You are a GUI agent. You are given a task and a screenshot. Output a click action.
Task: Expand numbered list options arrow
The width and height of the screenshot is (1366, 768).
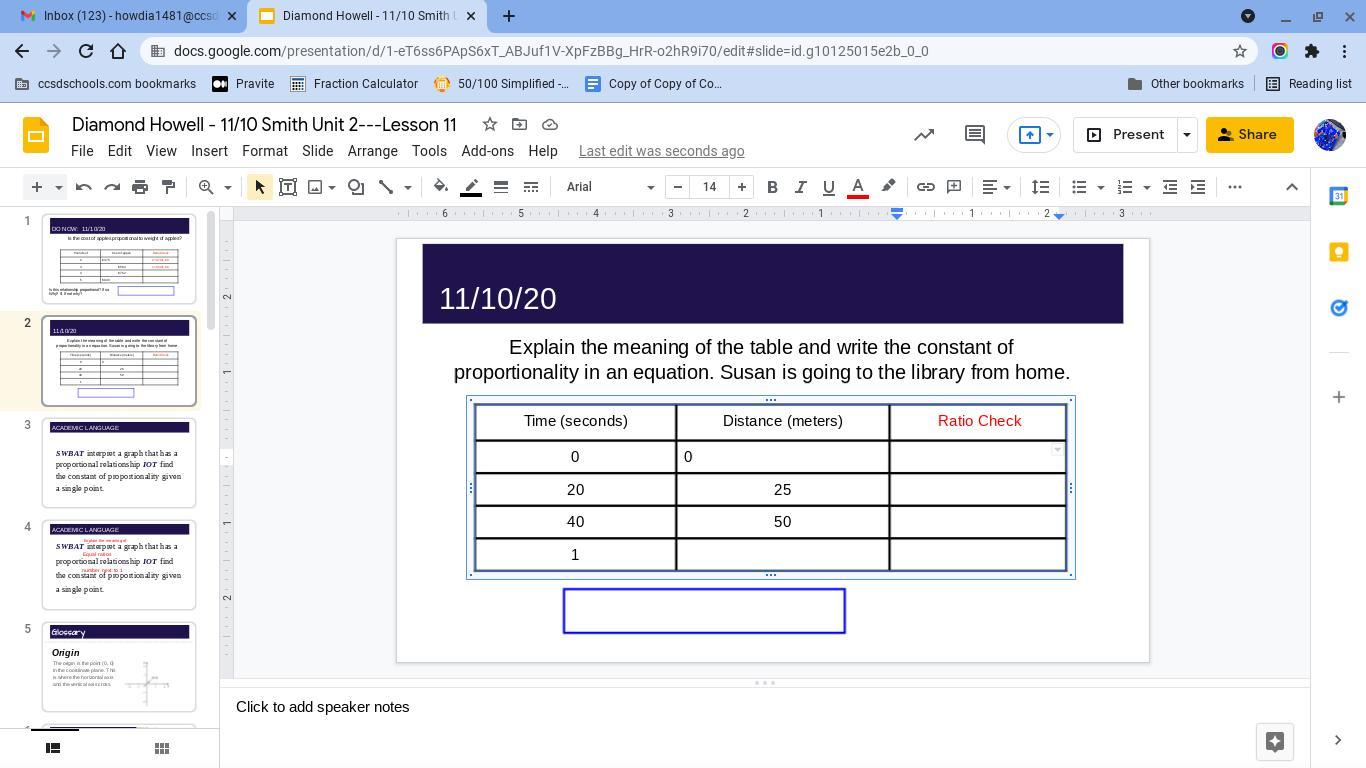coord(1146,187)
